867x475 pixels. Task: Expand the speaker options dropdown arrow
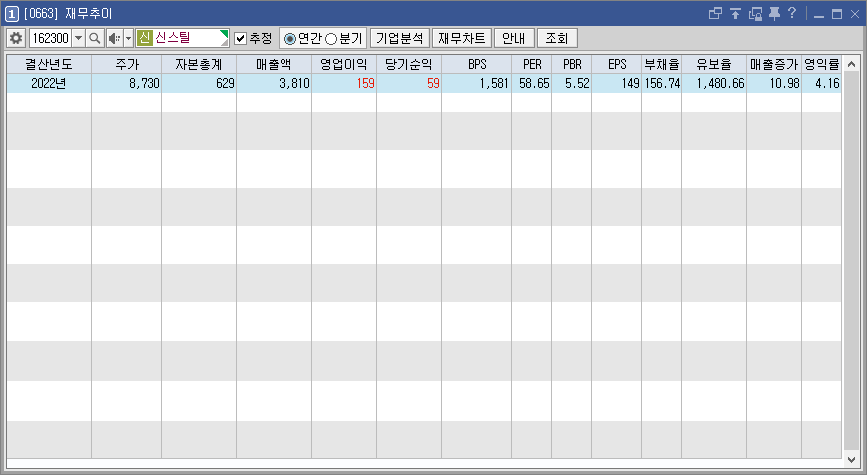click(128, 38)
